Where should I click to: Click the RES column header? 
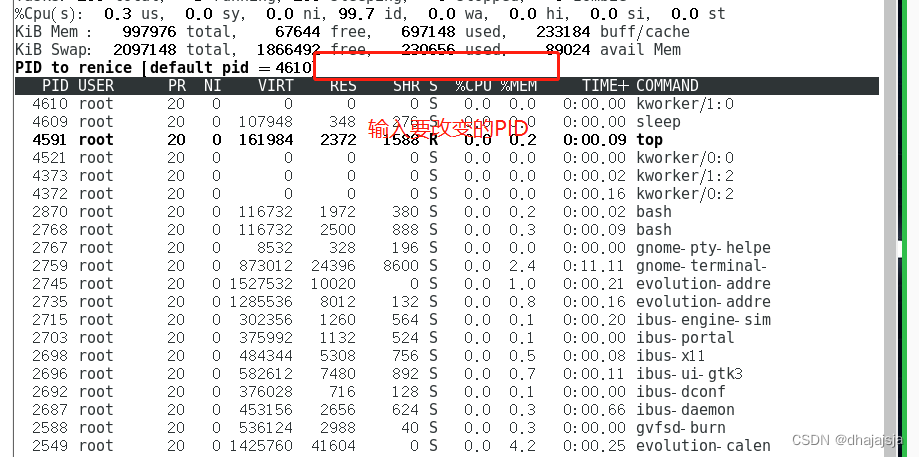click(343, 86)
